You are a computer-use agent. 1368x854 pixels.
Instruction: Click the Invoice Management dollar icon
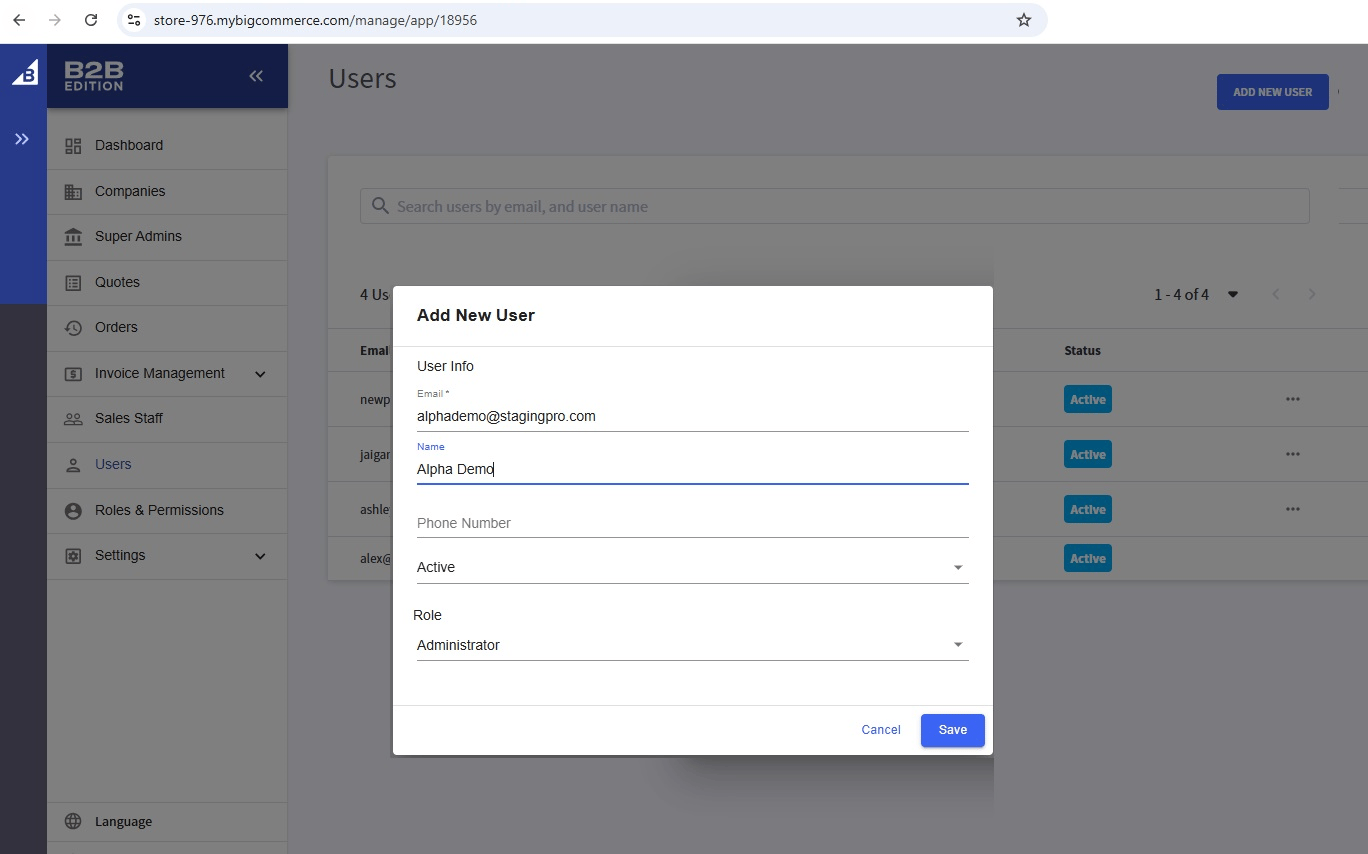click(73, 374)
